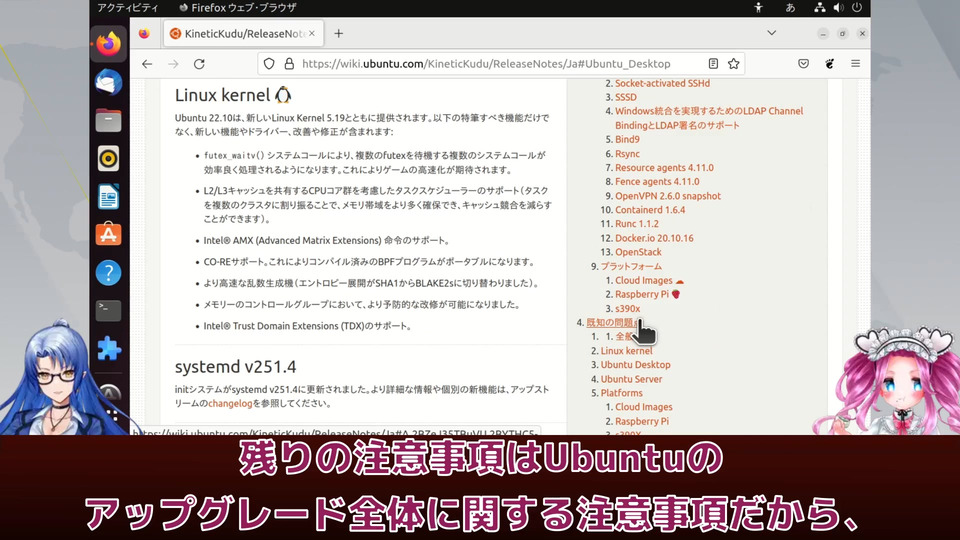This screenshot has width=960, height=540.
Task: Open tracking protection shield icon
Action: [269, 64]
